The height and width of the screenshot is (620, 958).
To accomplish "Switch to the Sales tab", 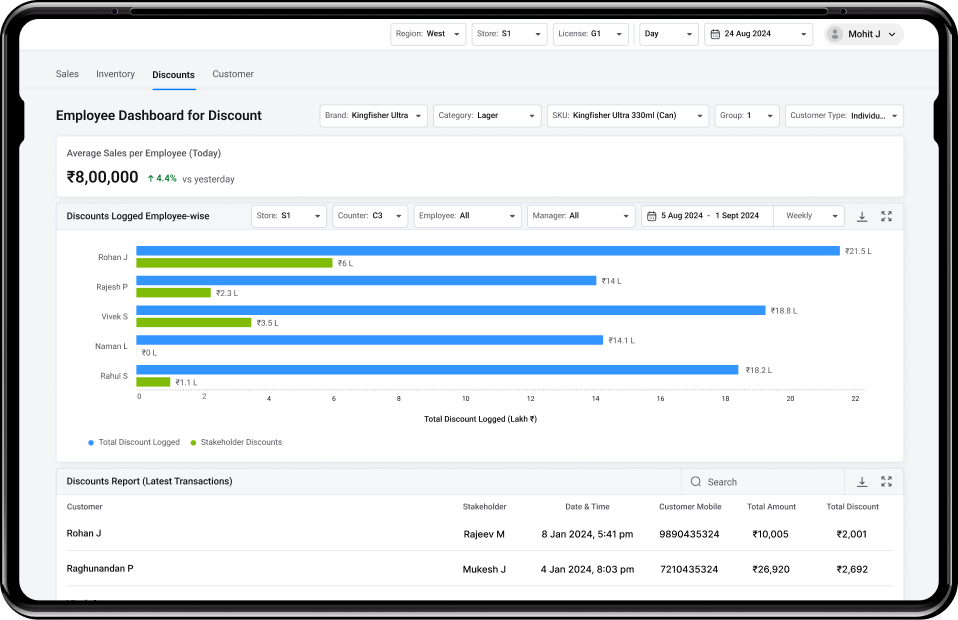I will [x=67, y=74].
